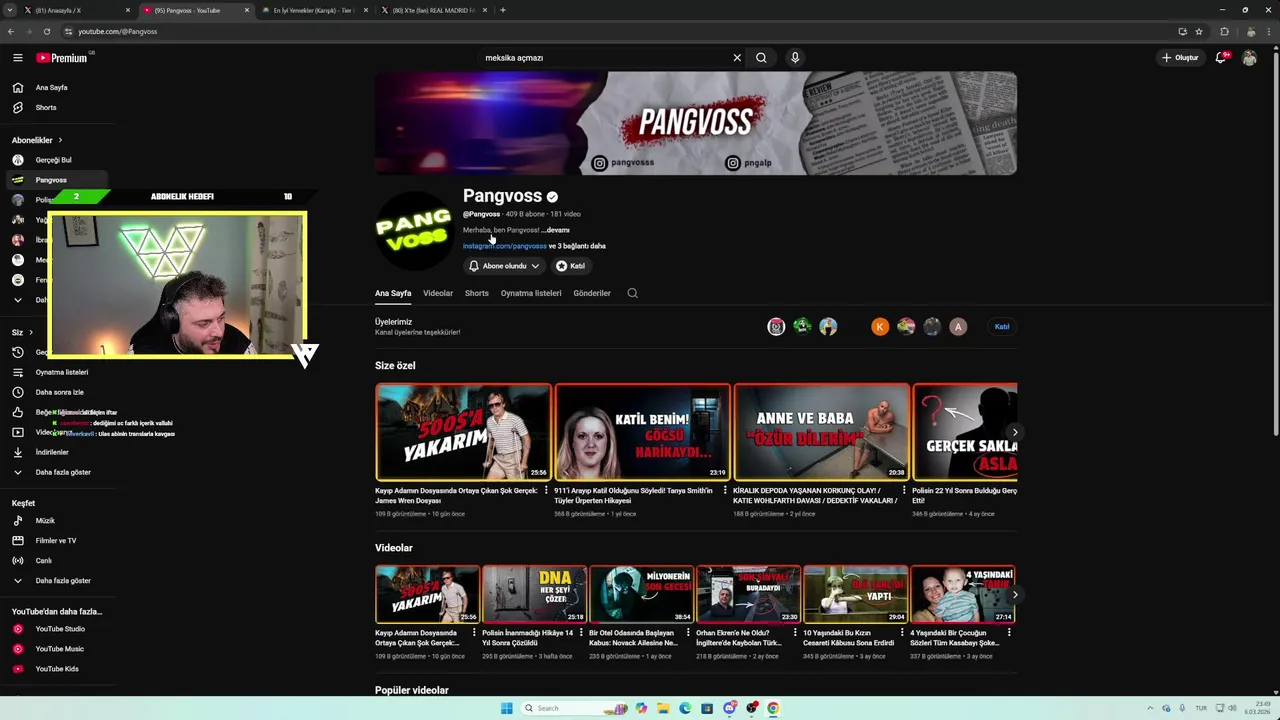The image size is (1280, 720).
Task: Advance the Size özel carousel right arrow
Action: click(1014, 433)
